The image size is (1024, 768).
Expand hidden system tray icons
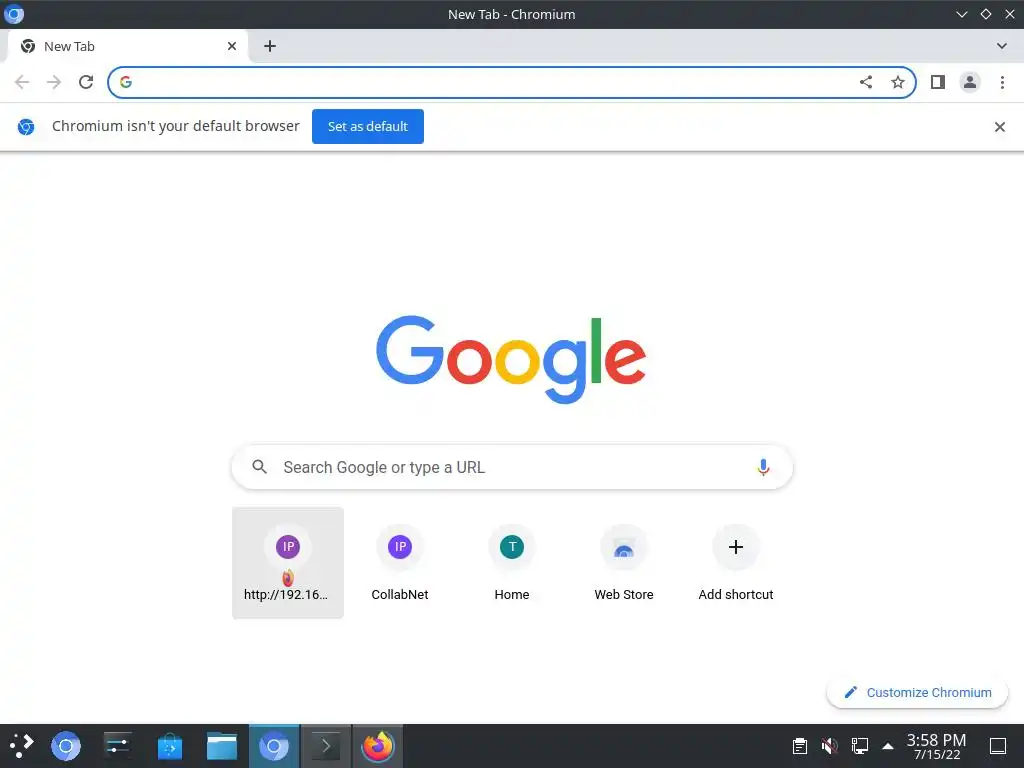click(x=888, y=746)
